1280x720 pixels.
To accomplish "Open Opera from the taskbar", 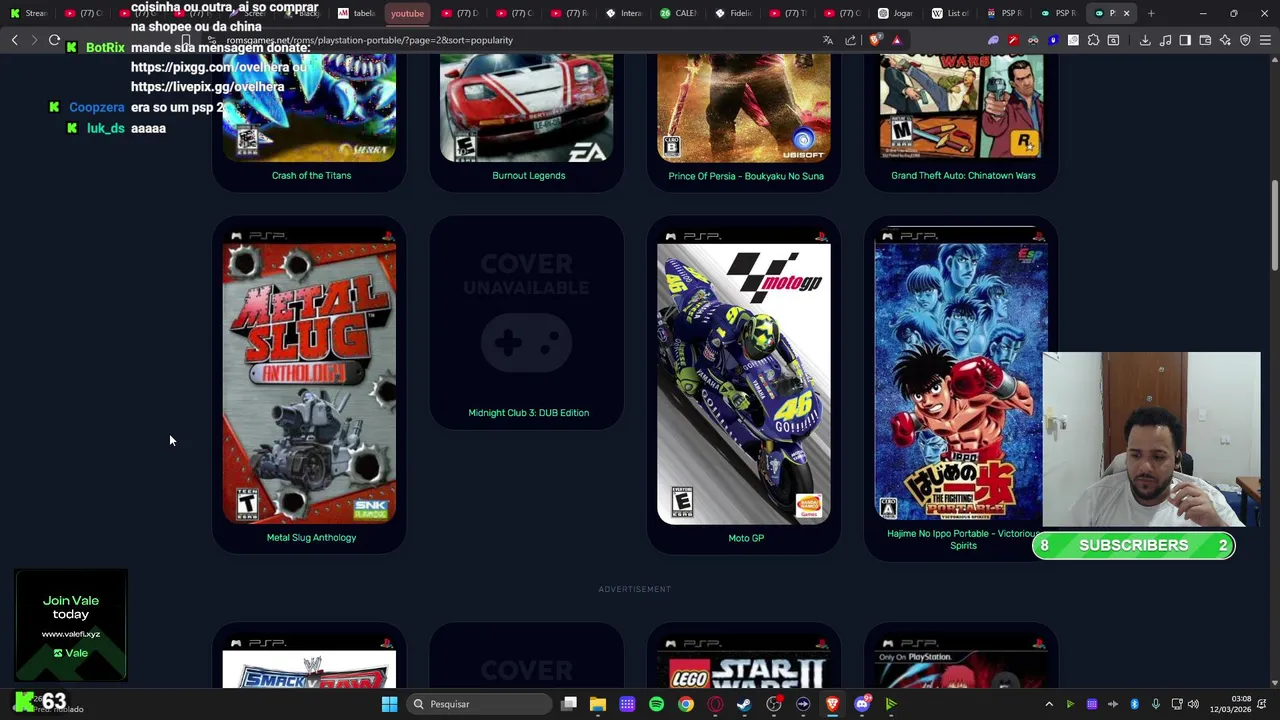I will point(715,704).
